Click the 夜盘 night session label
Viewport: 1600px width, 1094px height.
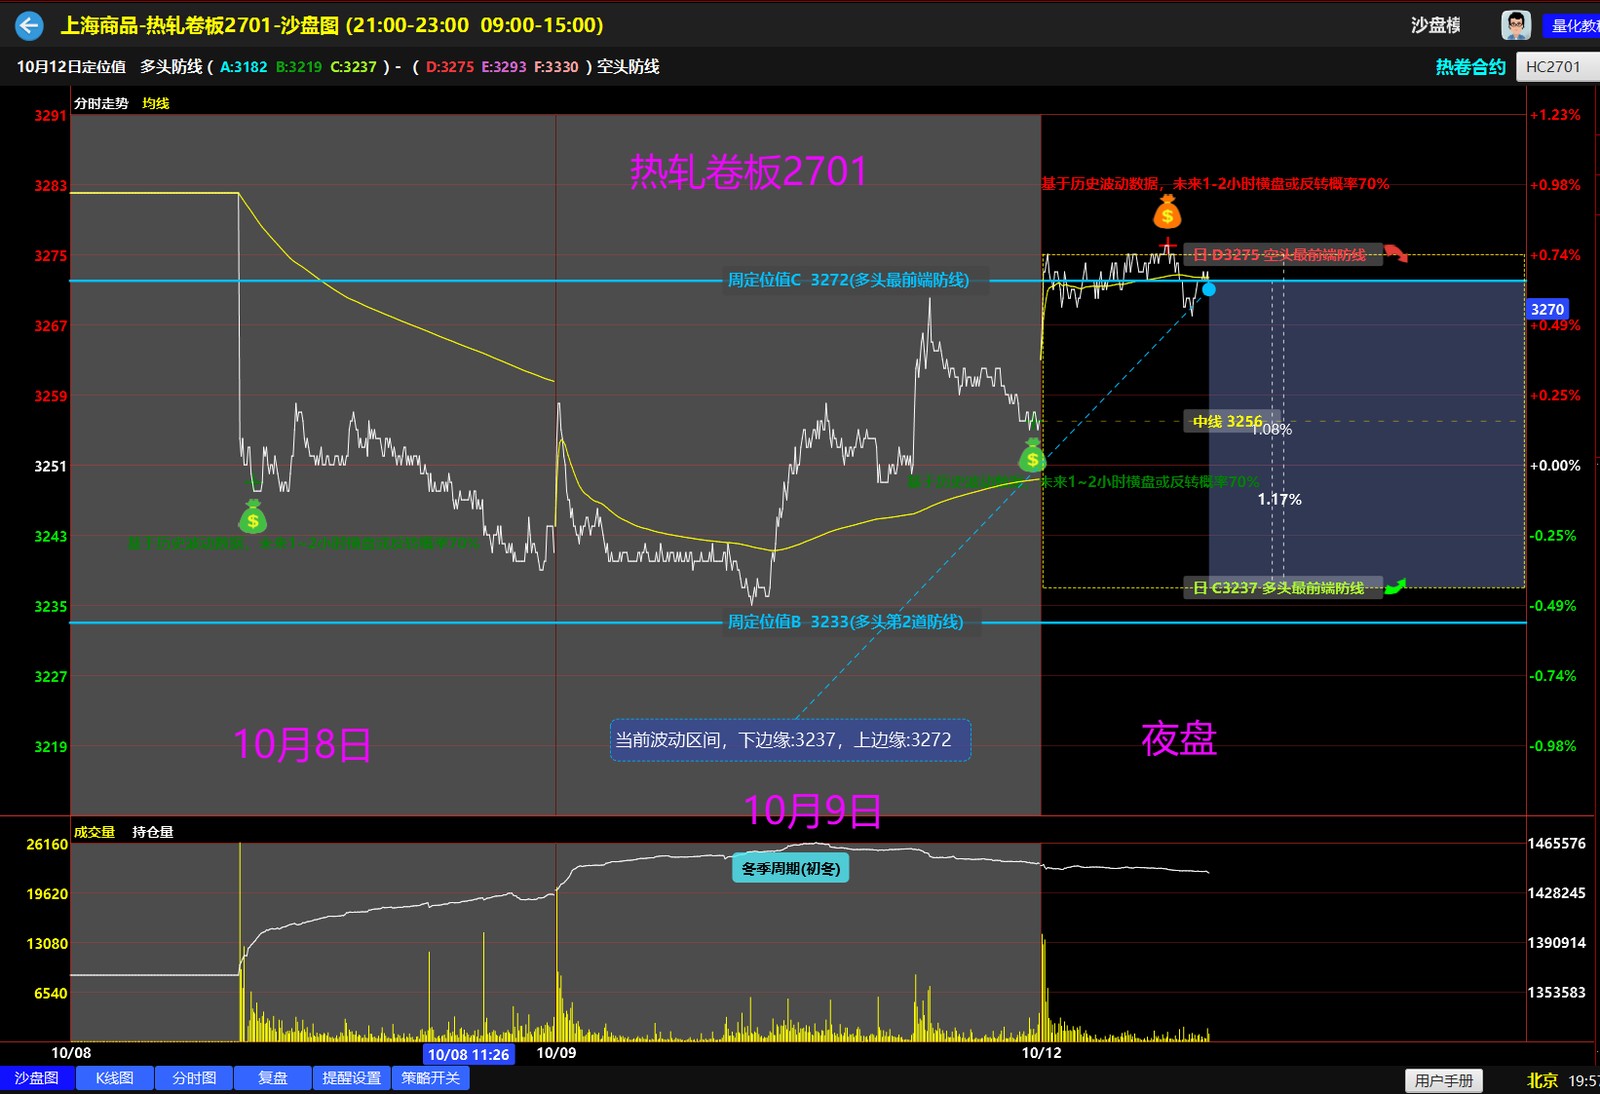(1179, 739)
